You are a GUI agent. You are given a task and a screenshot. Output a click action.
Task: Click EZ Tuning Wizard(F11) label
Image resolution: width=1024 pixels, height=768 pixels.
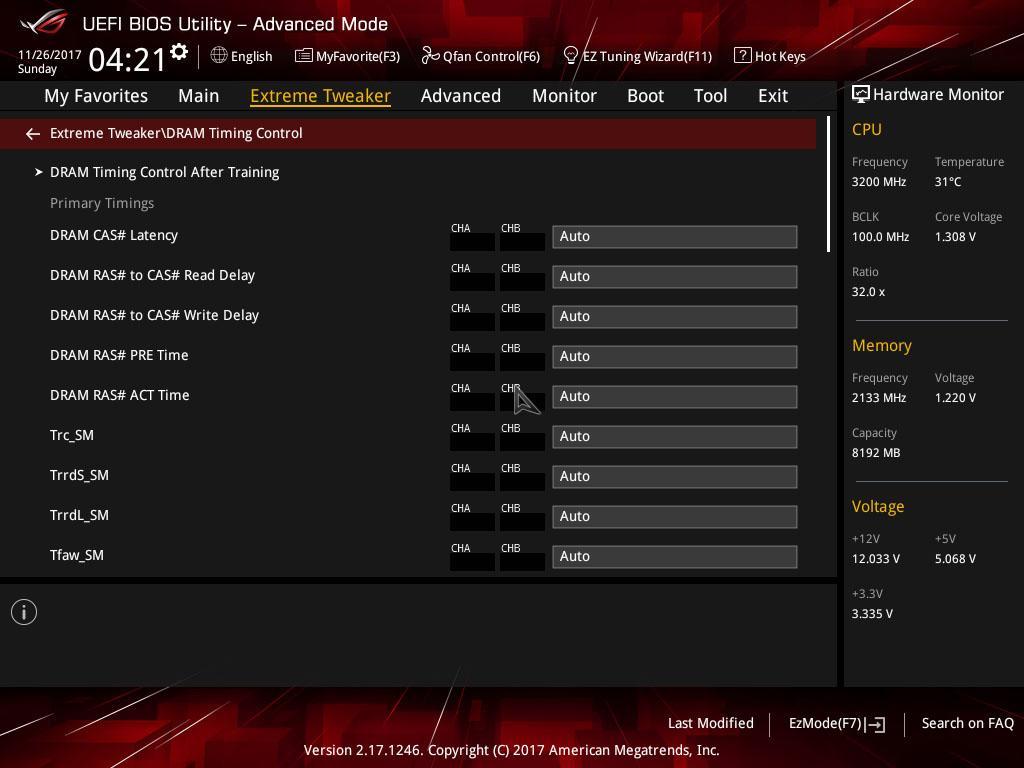pos(647,56)
